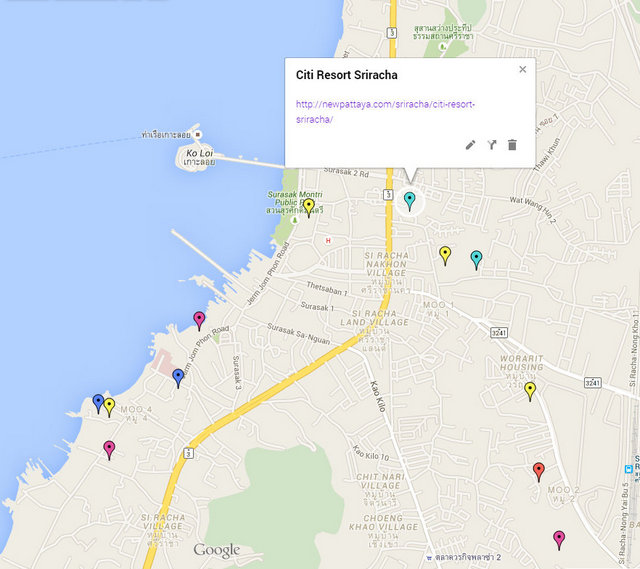
Task: Click the SI RACHA LAND VILLAGE label
Action: [374, 331]
